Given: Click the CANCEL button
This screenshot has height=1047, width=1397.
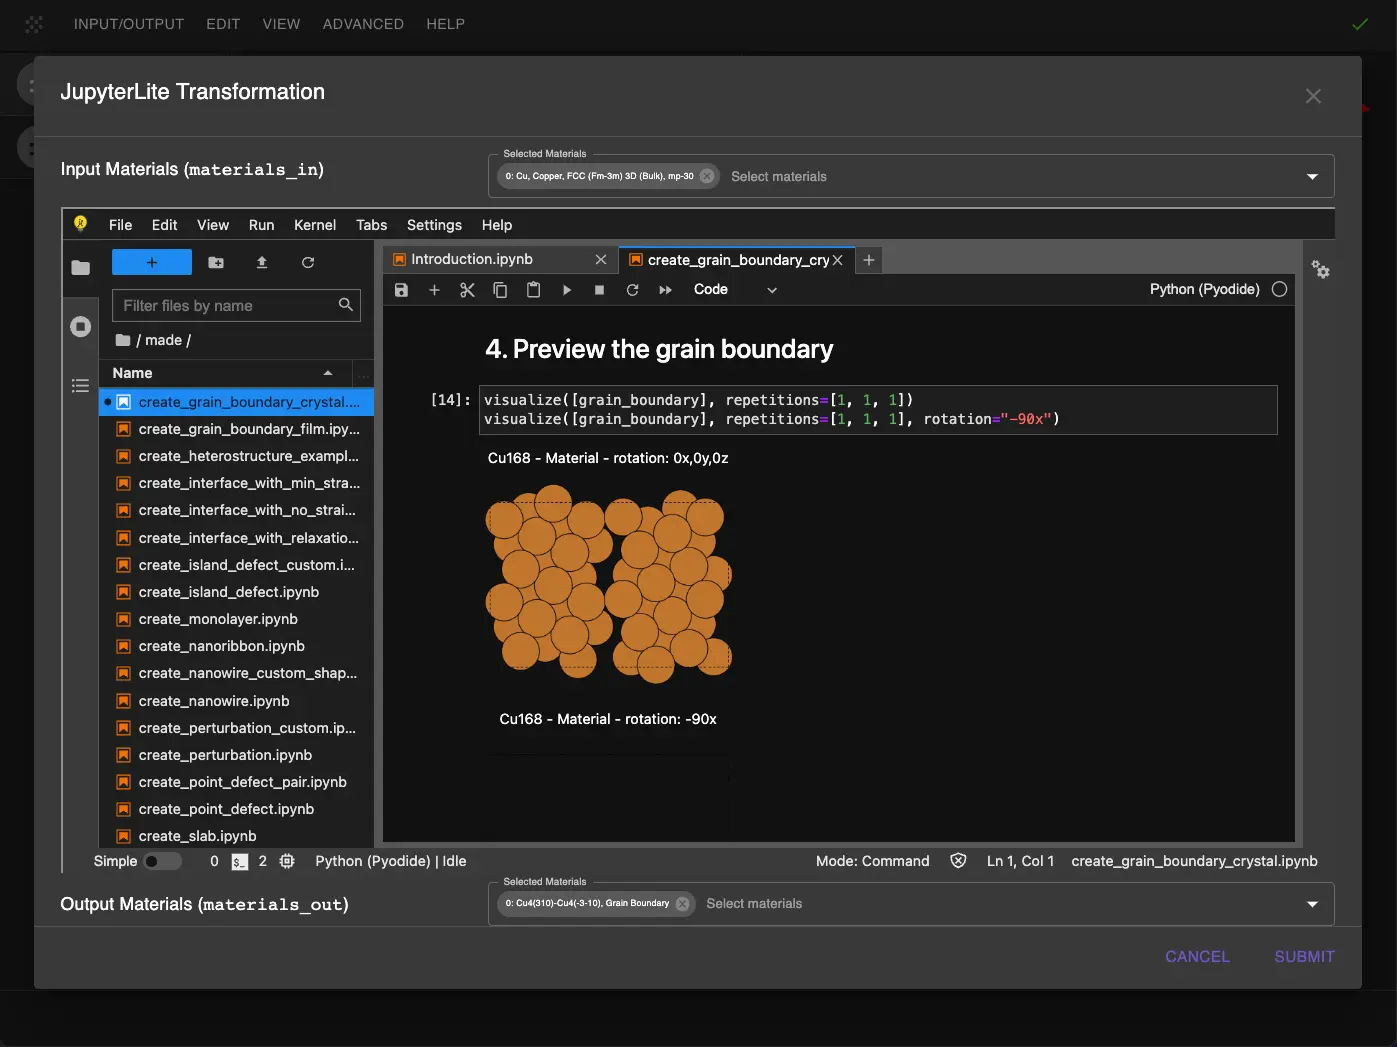Looking at the screenshot, I should [1197, 956].
